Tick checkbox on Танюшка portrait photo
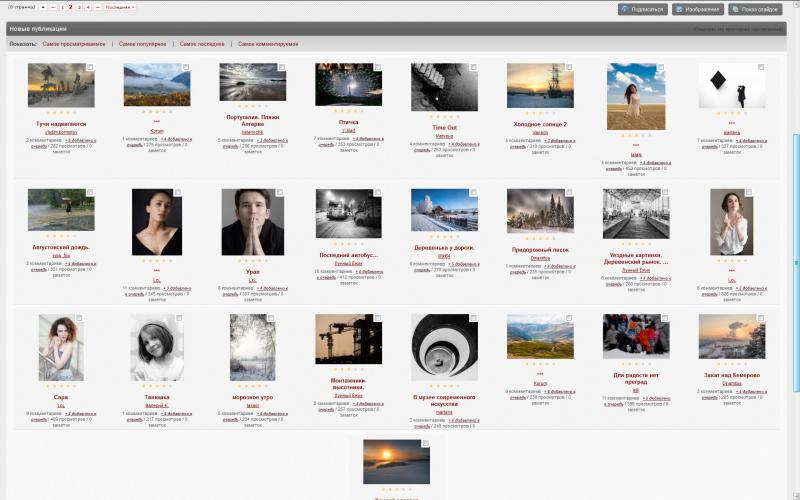This screenshot has width=800, height=500. point(180,318)
